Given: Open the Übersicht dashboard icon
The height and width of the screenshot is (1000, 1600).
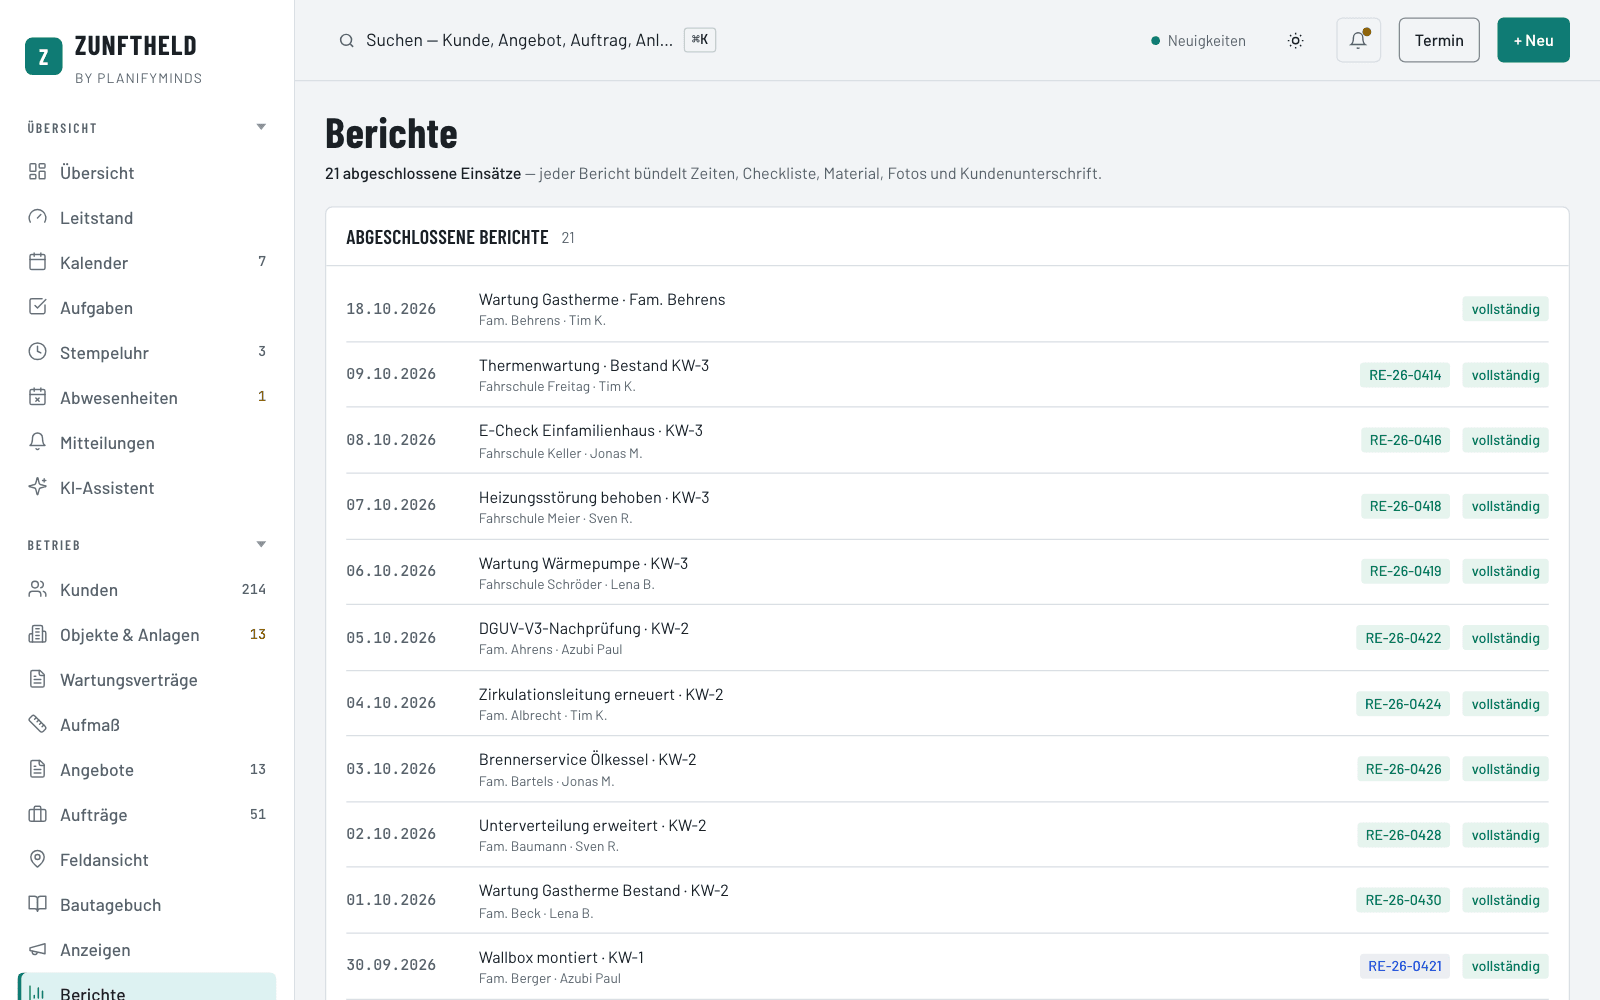Looking at the screenshot, I should pyautogui.click(x=37, y=172).
